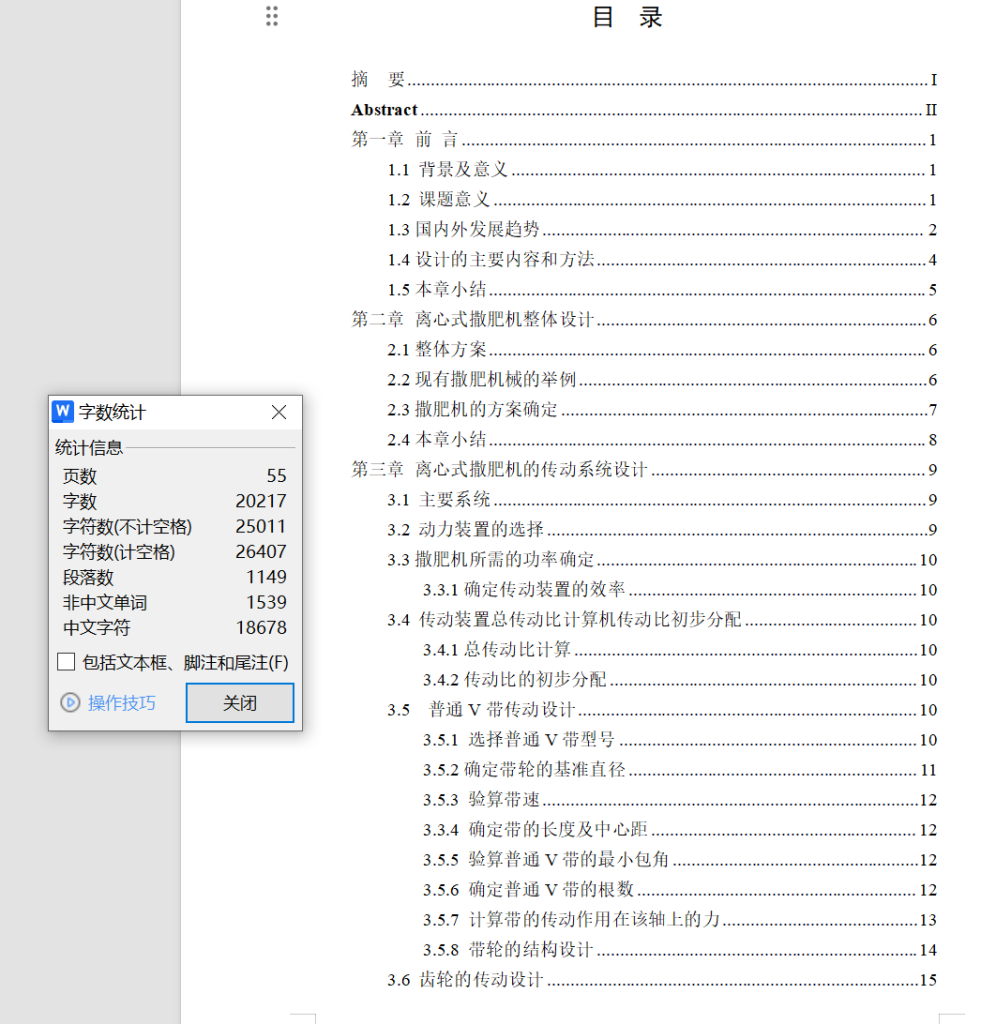996x1024 pixels.
Task: Click the six-dot paragraph drag handle
Action: point(271,17)
